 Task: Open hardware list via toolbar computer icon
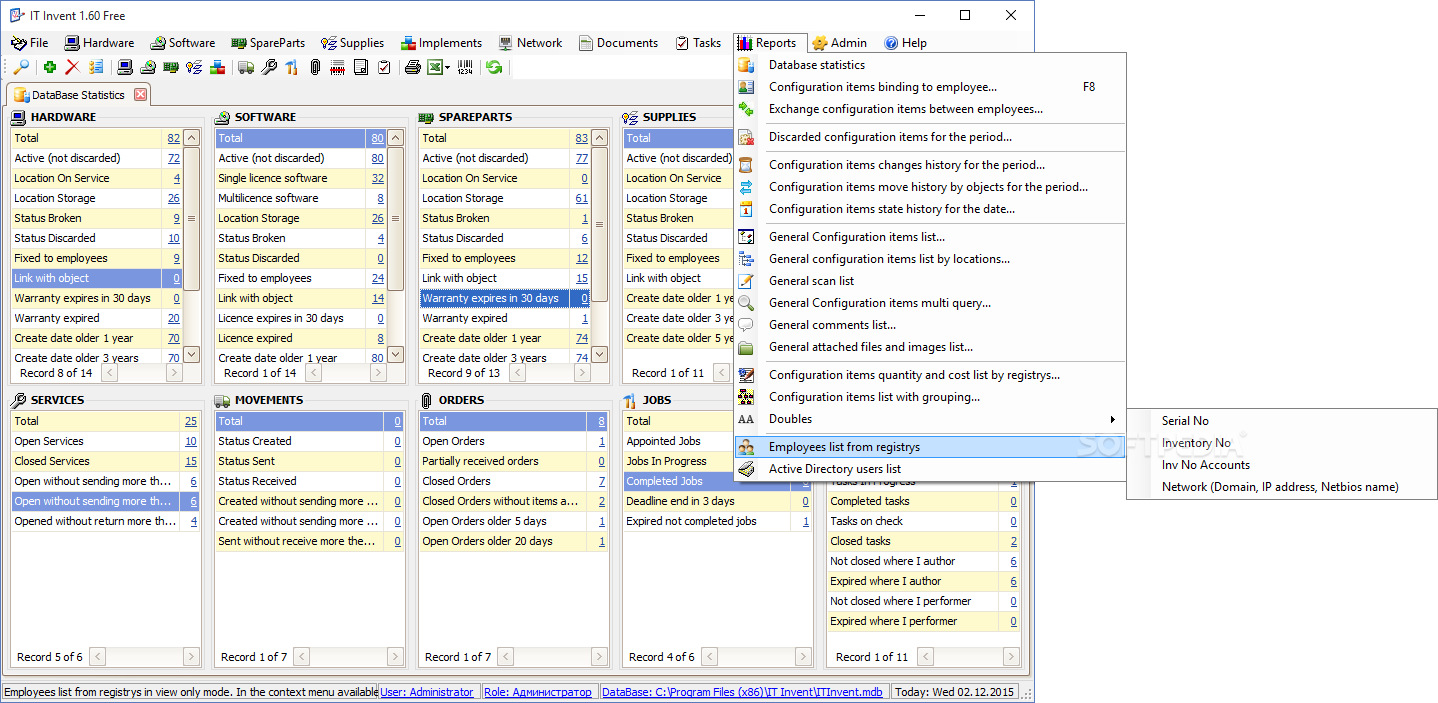click(x=125, y=67)
